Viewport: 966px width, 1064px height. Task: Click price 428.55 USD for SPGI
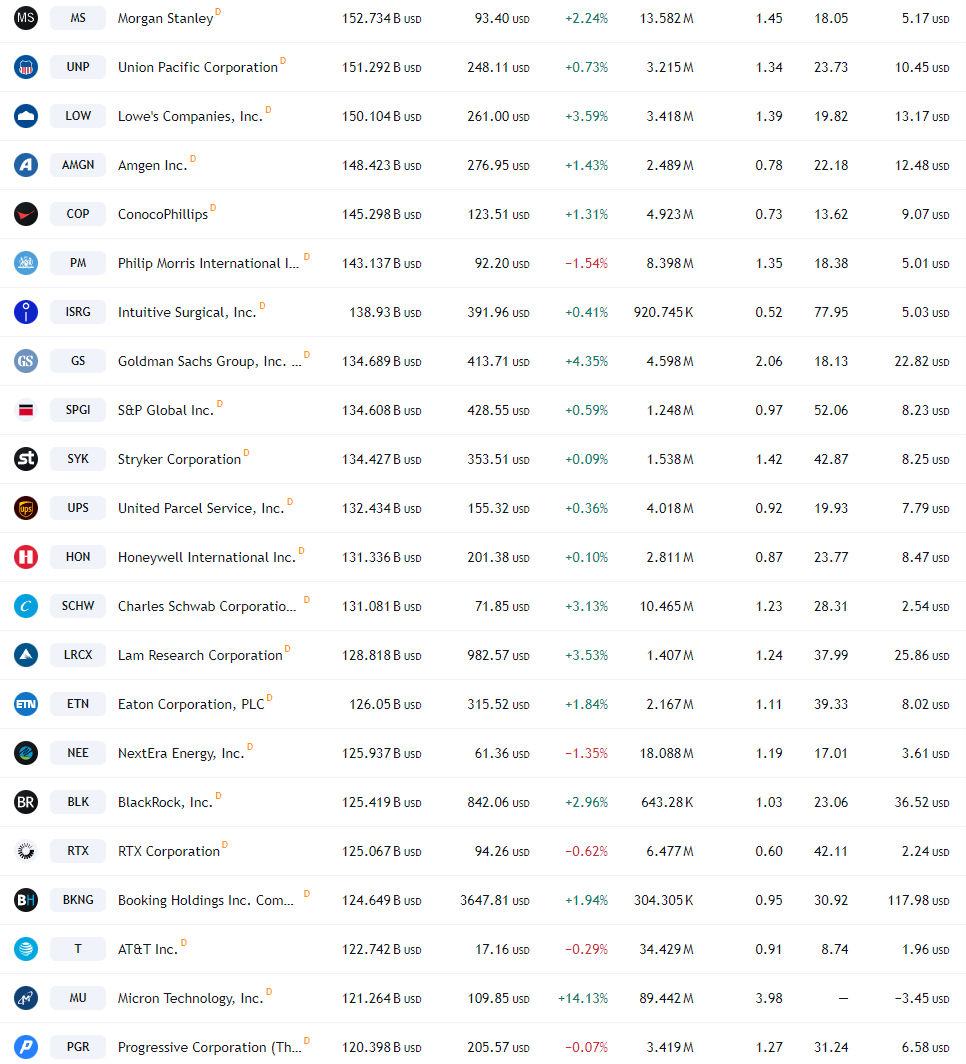(498, 410)
